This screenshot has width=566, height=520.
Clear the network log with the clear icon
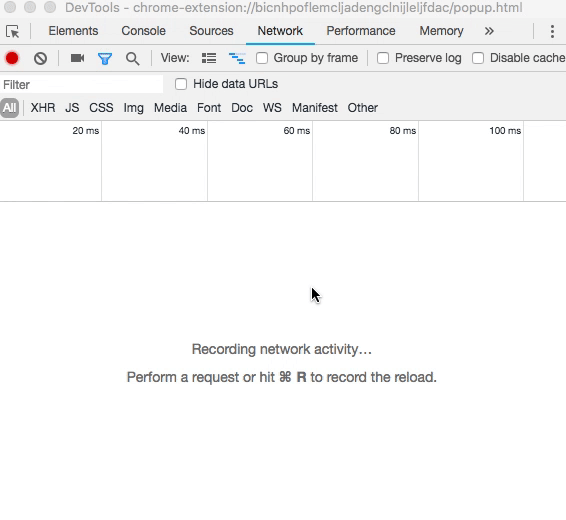[40, 58]
